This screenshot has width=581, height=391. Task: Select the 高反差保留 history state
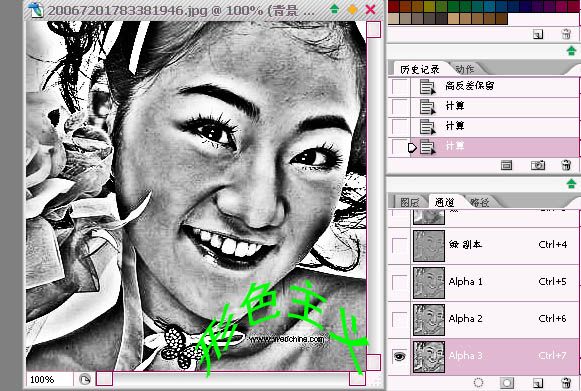tap(484, 87)
